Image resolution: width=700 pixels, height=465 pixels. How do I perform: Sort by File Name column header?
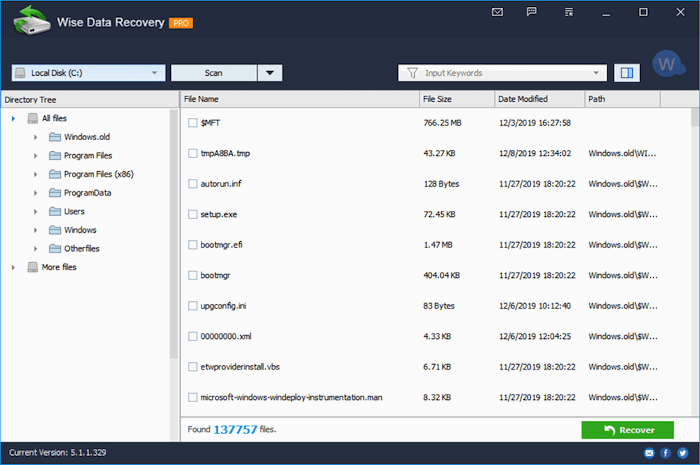click(x=300, y=99)
